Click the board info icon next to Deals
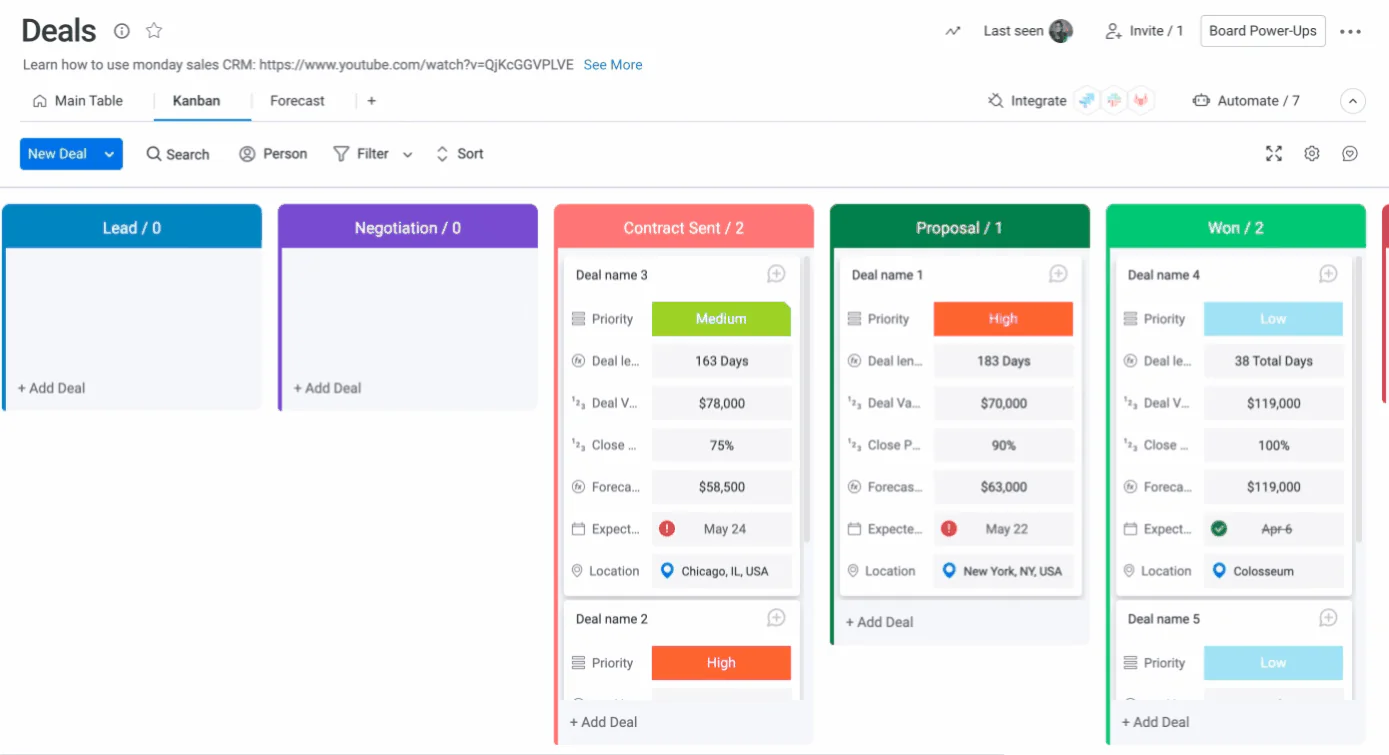The height and width of the screenshot is (755, 1389). click(122, 31)
